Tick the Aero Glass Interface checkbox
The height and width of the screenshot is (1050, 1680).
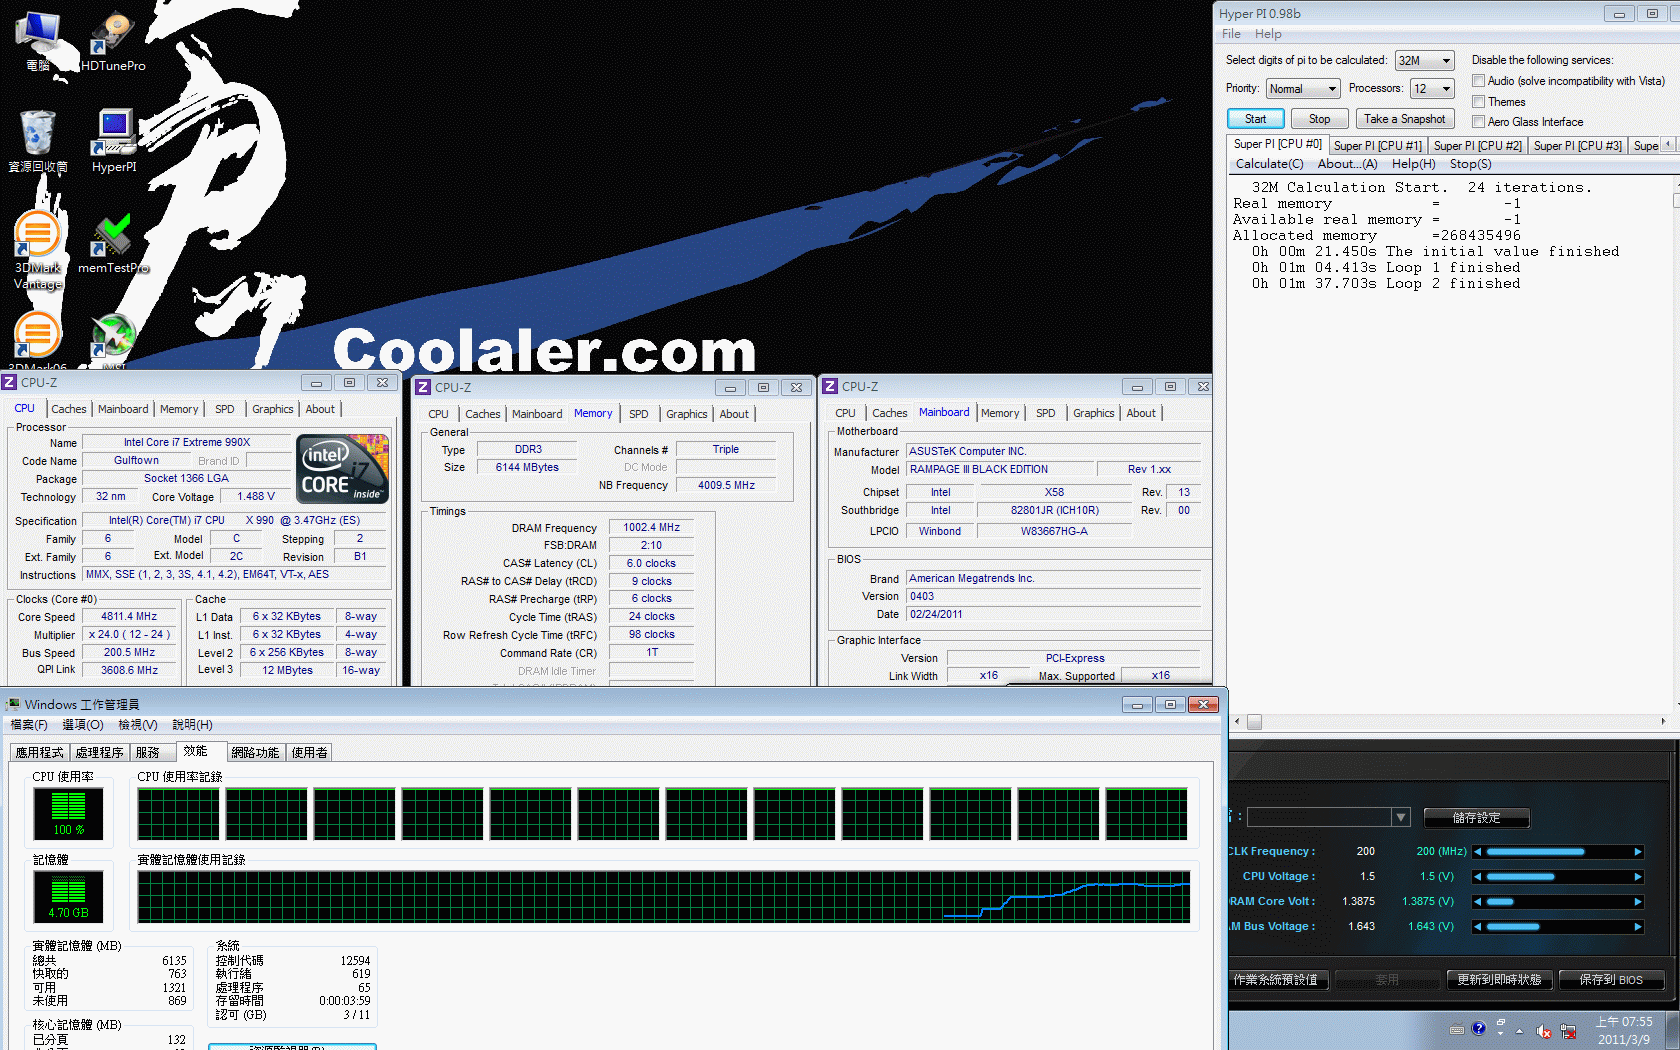(1478, 122)
